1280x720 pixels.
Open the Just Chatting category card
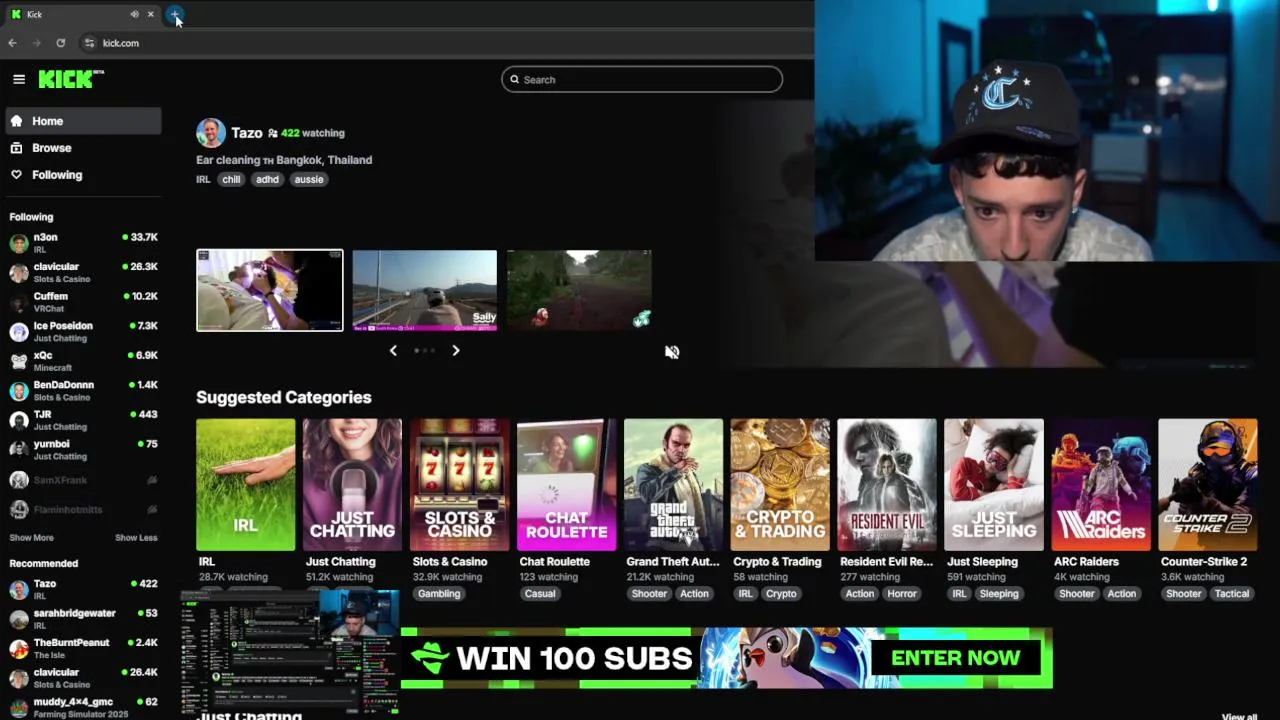(x=353, y=485)
